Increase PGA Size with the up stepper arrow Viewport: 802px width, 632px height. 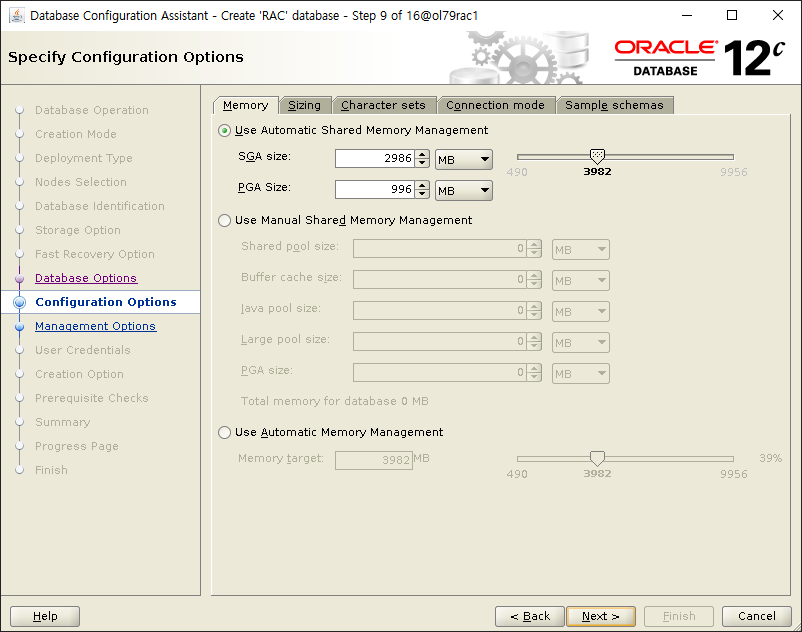(422, 185)
